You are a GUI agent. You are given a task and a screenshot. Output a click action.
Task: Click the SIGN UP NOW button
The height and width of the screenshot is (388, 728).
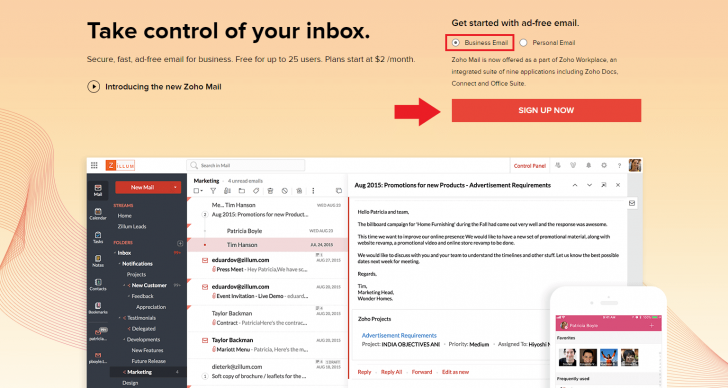pyautogui.click(x=546, y=110)
